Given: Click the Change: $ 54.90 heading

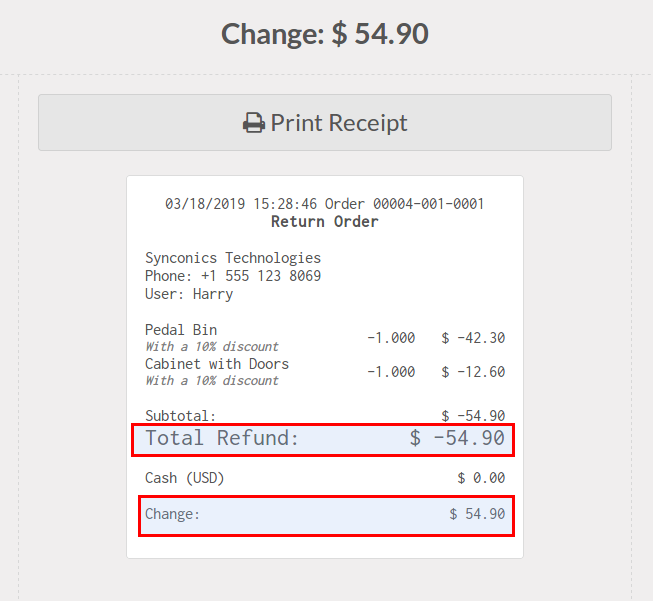Looking at the screenshot, I should pyautogui.click(x=325, y=34).
